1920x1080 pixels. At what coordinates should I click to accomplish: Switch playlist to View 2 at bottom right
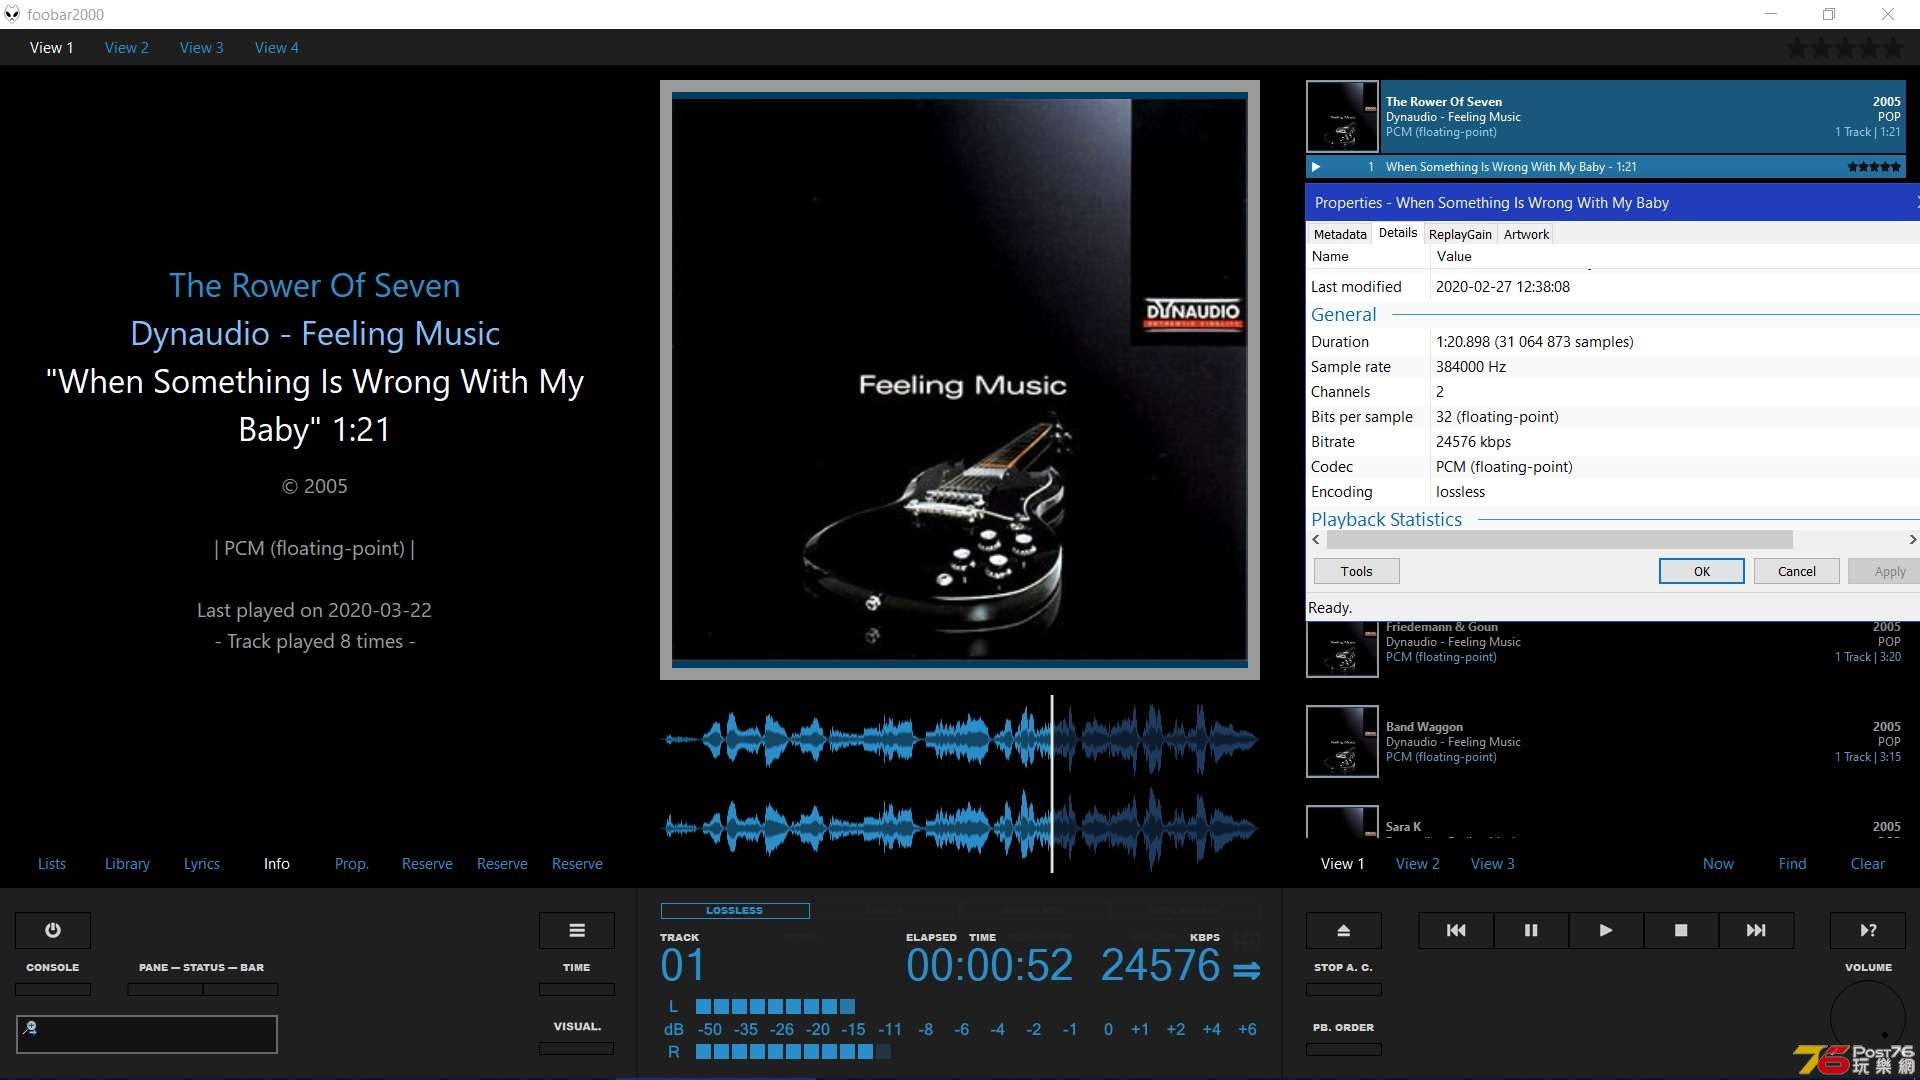coord(1417,864)
